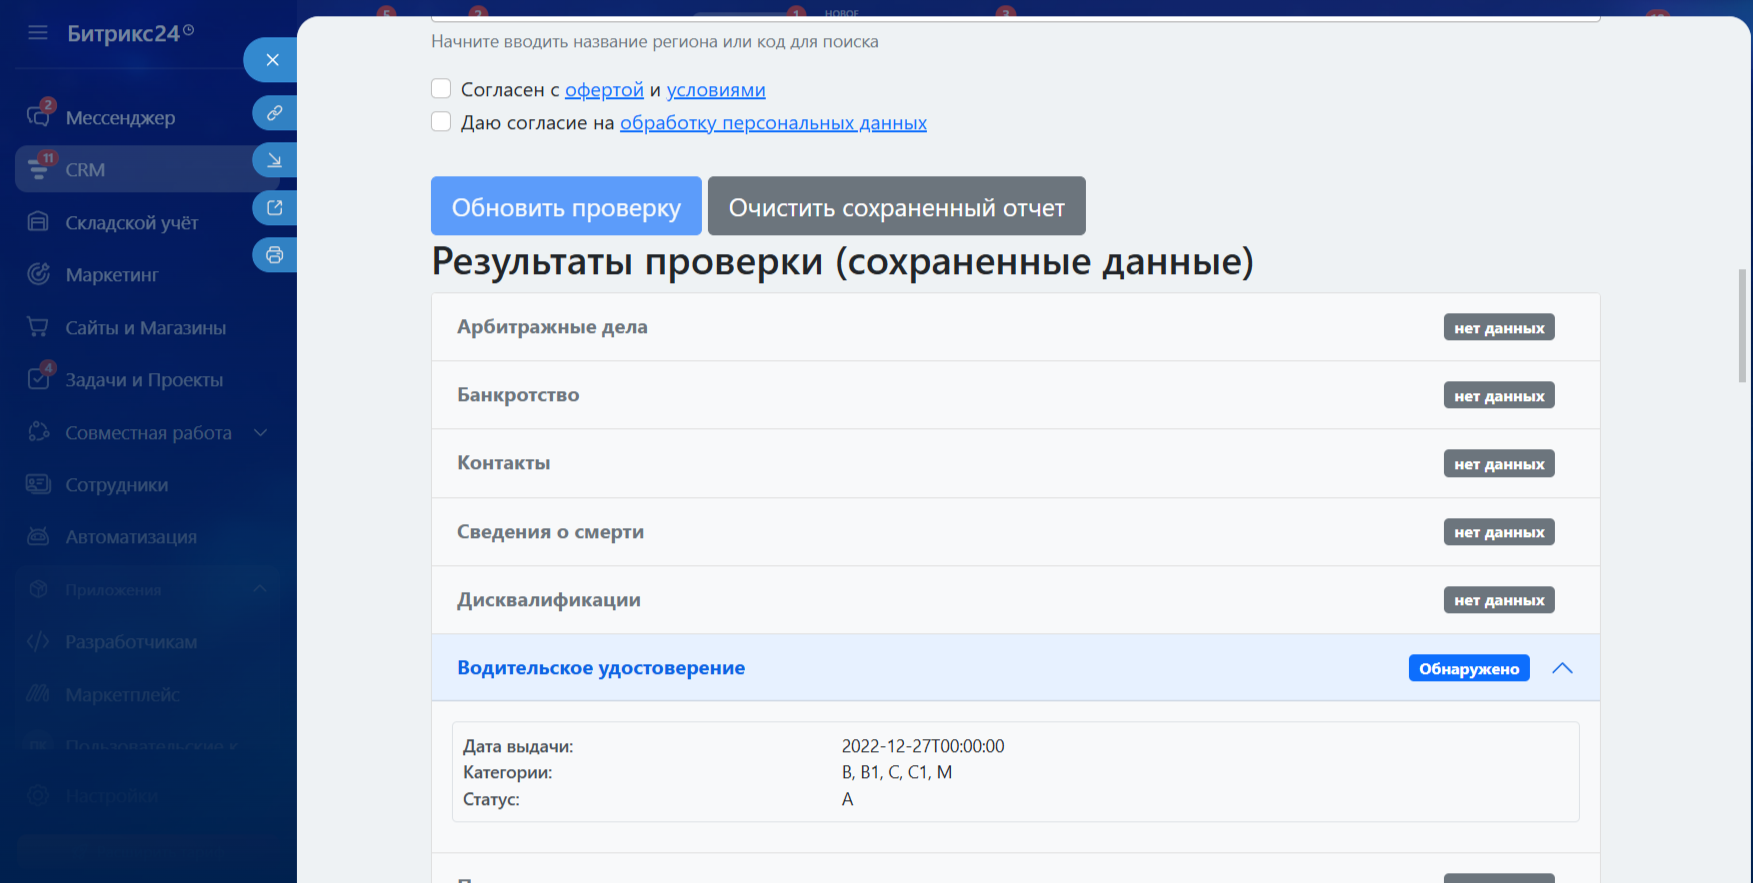The width and height of the screenshot is (1753, 883).
Task: Open the условиями link
Action: pos(716,90)
